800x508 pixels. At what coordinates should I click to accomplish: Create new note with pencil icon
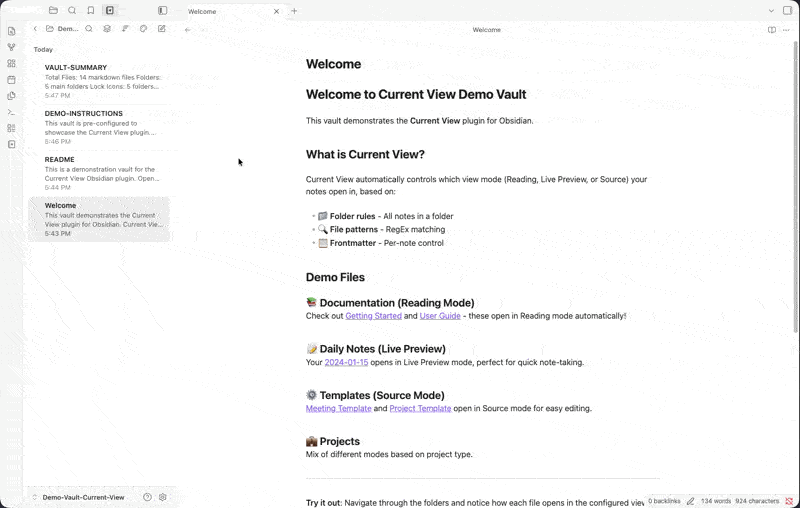pos(162,29)
